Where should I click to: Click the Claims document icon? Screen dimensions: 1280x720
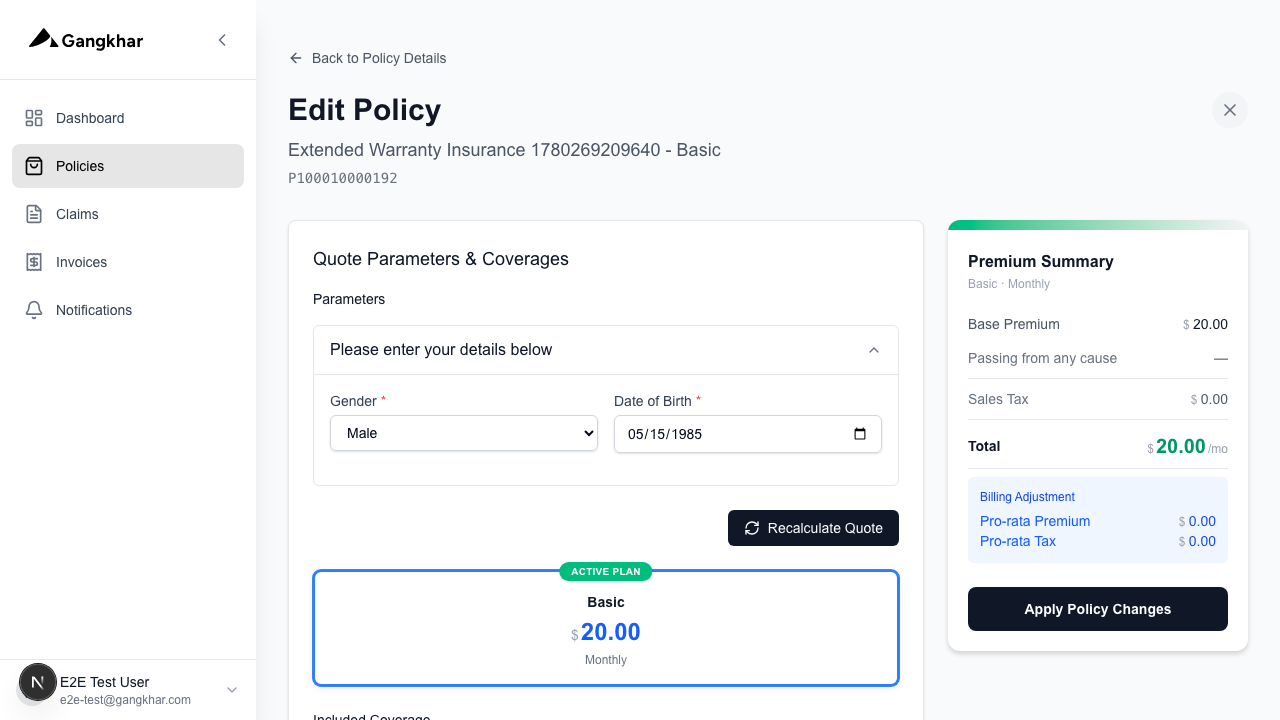[34, 214]
